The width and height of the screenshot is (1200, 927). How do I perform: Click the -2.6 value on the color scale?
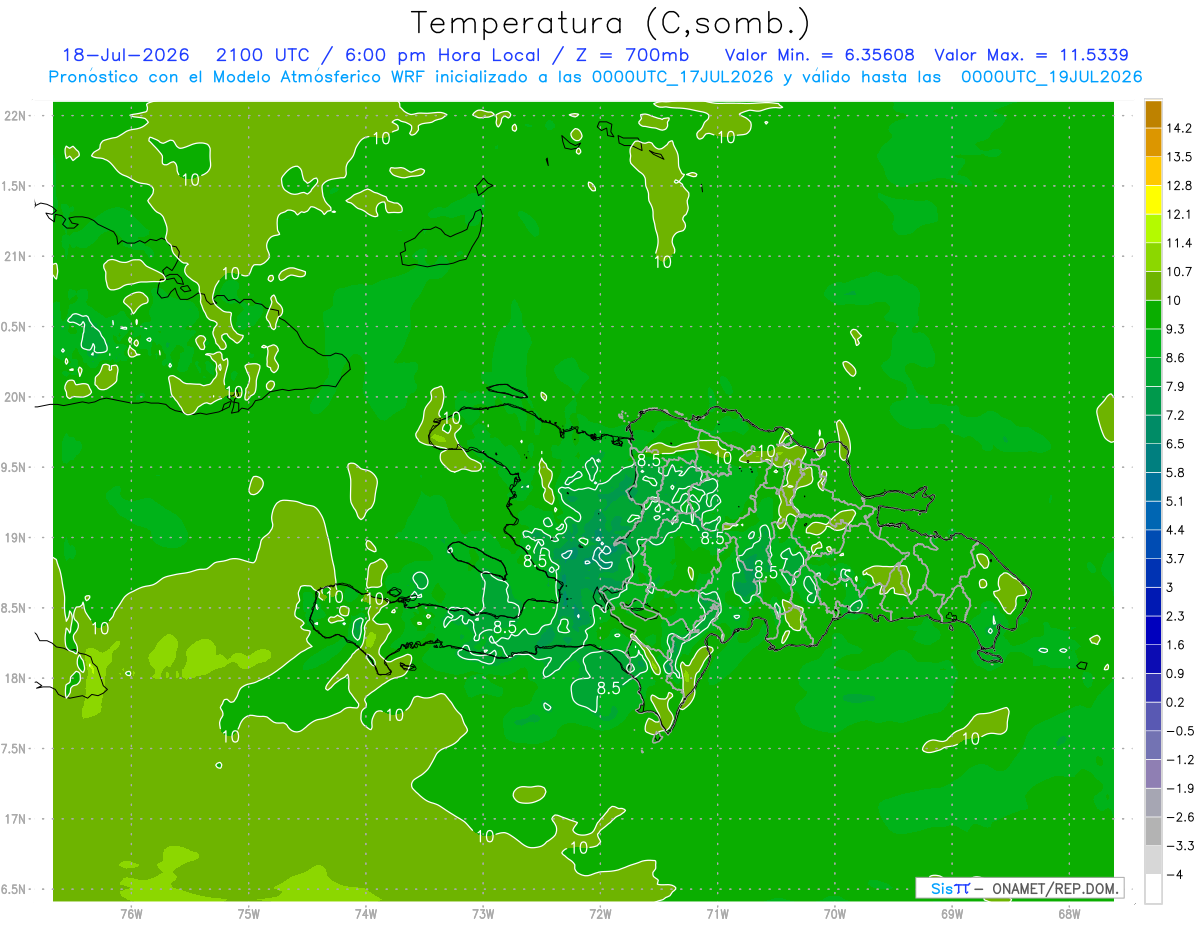click(x=1179, y=817)
